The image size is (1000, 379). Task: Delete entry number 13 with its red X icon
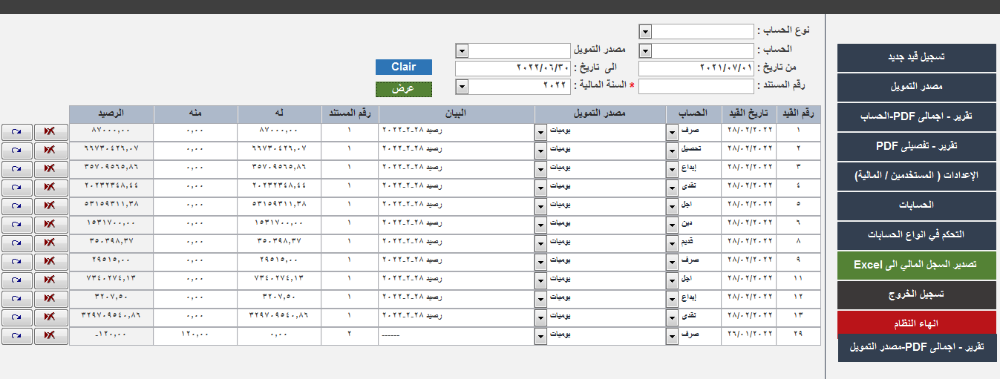coord(50,318)
